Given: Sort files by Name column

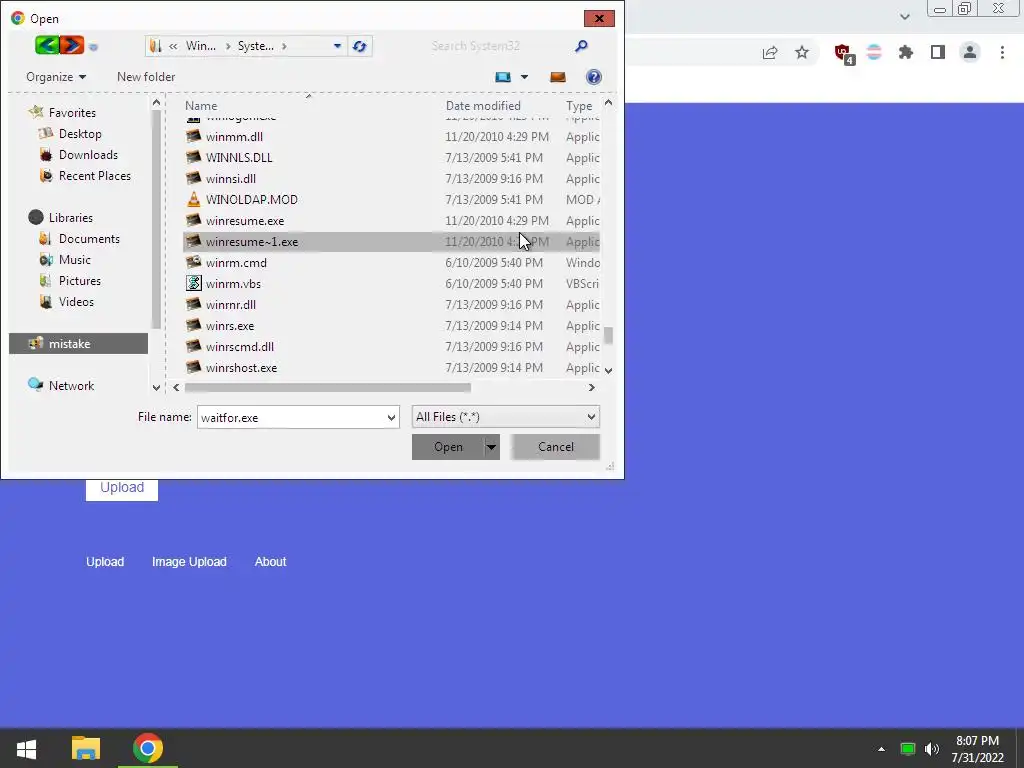Looking at the screenshot, I should [x=201, y=106].
